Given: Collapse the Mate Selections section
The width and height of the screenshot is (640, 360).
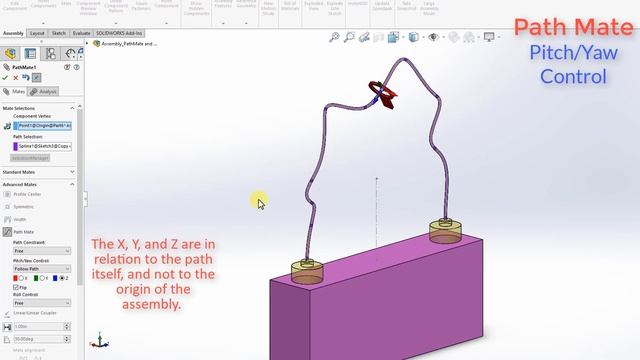Looking at the screenshot, I should 72,108.
